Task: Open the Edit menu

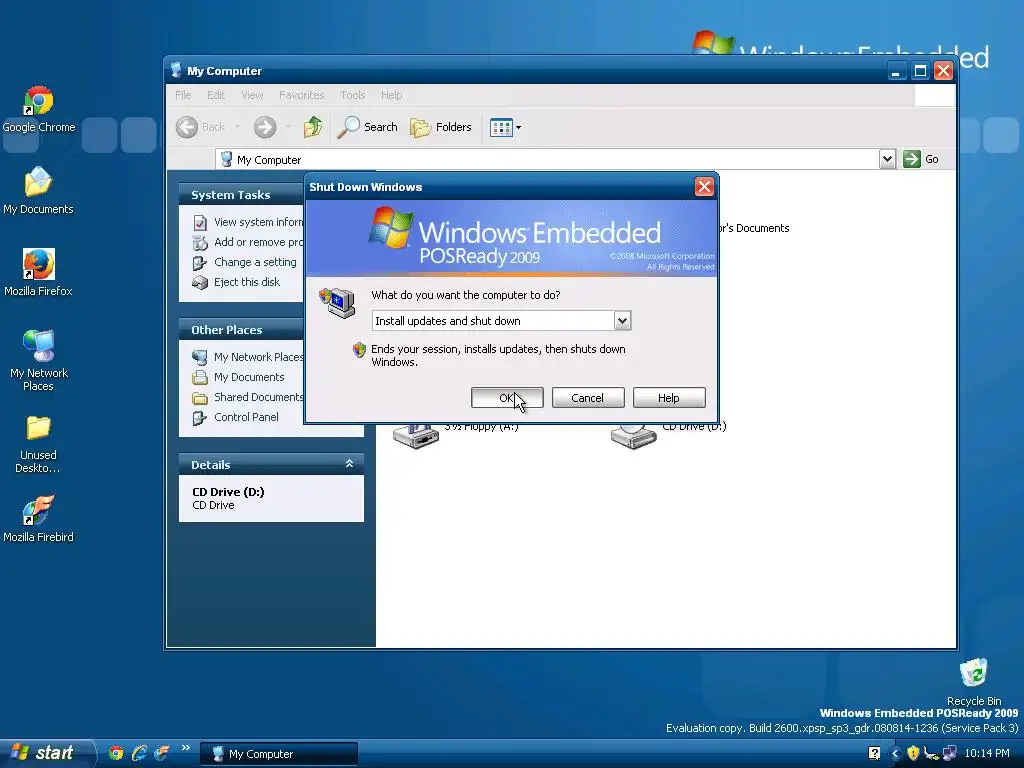Action: 216,95
